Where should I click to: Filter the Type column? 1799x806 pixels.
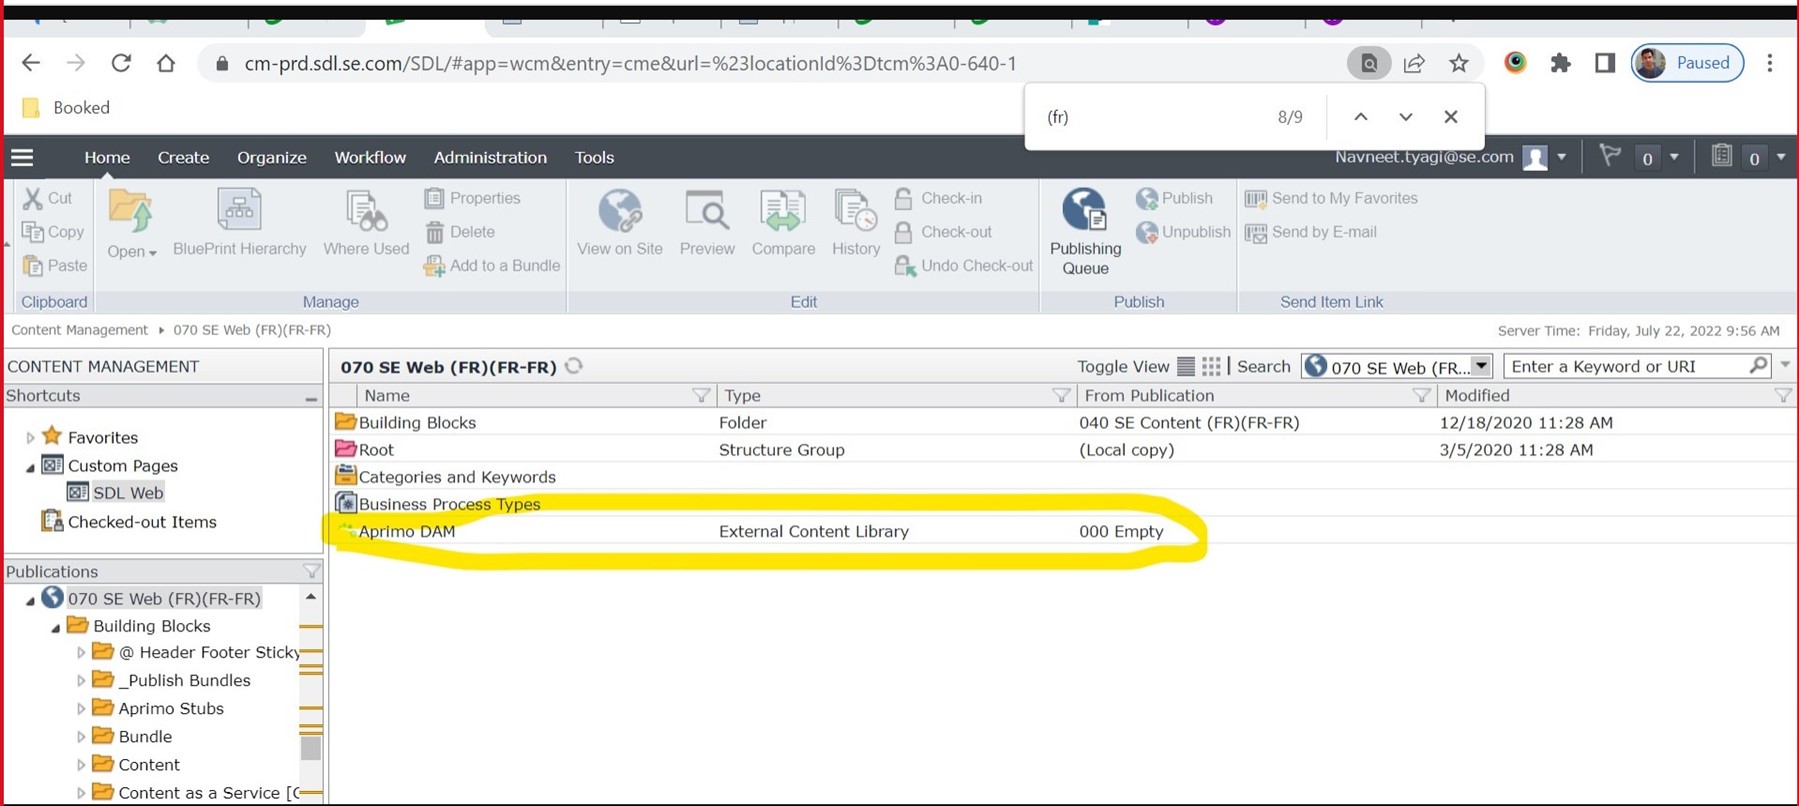(x=1061, y=396)
